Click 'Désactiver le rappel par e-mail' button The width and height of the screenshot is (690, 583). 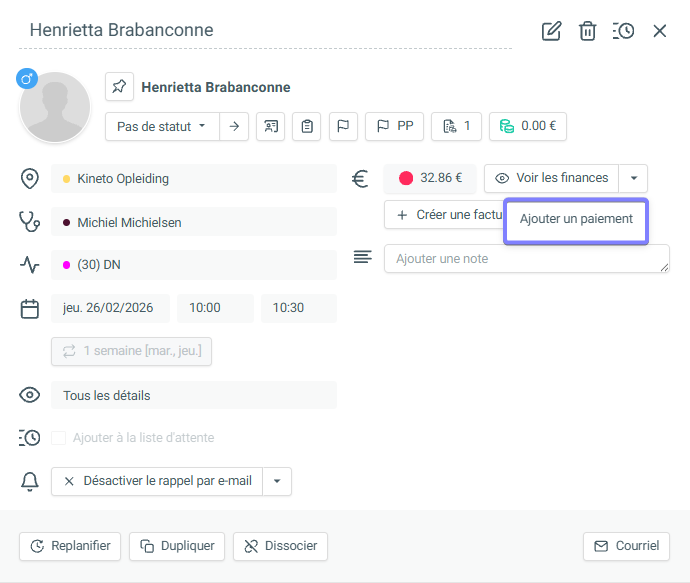click(x=157, y=481)
